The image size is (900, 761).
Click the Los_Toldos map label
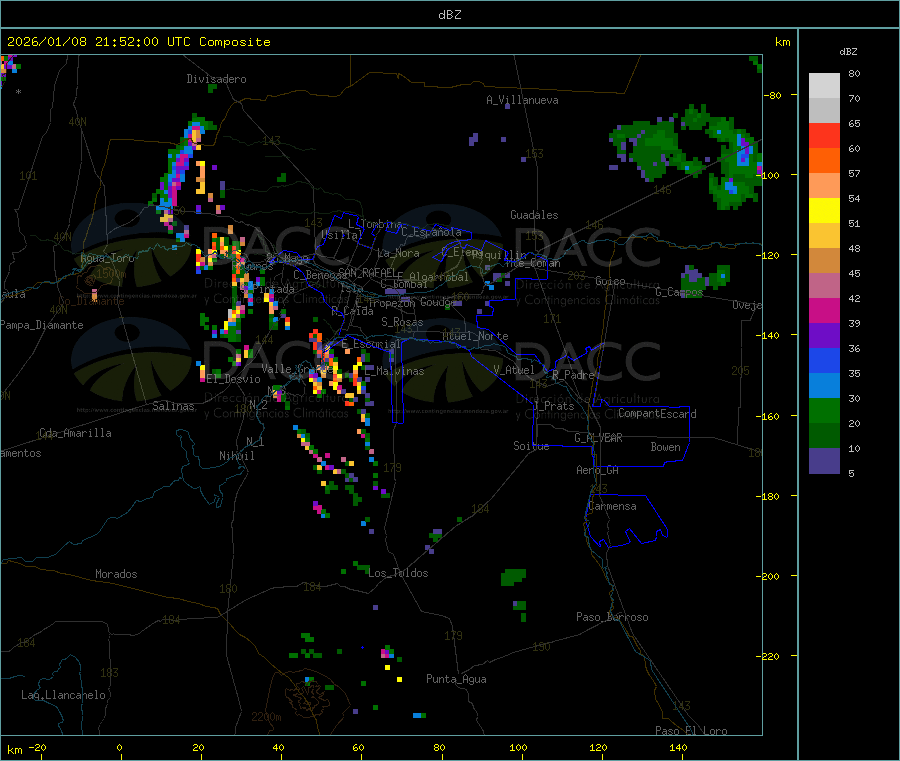pos(398,573)
